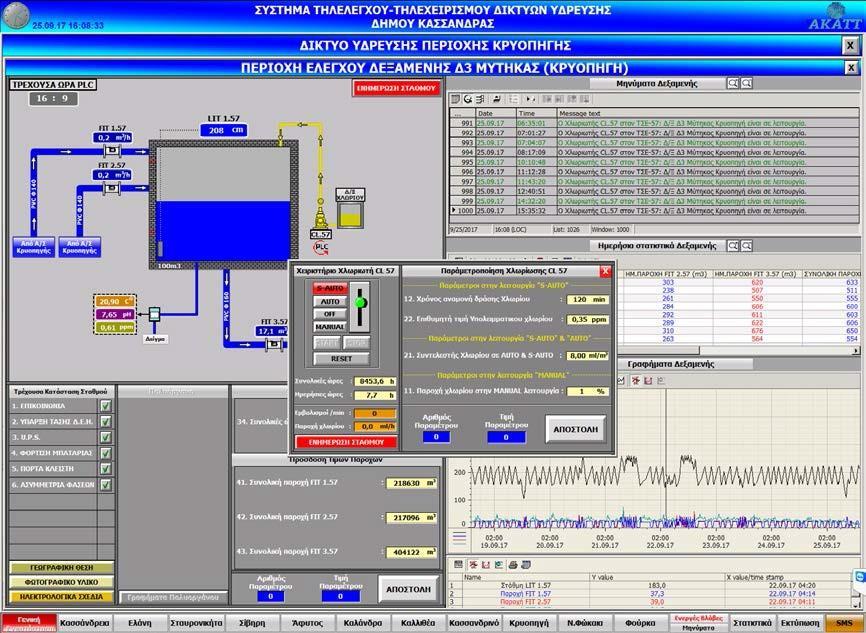This screenshot has height=633, width=866.
Task: Toggle the 1. ΕΠΙΚΟΙΝΩΝΙΑ status checkbox
Action: [105, 405]
